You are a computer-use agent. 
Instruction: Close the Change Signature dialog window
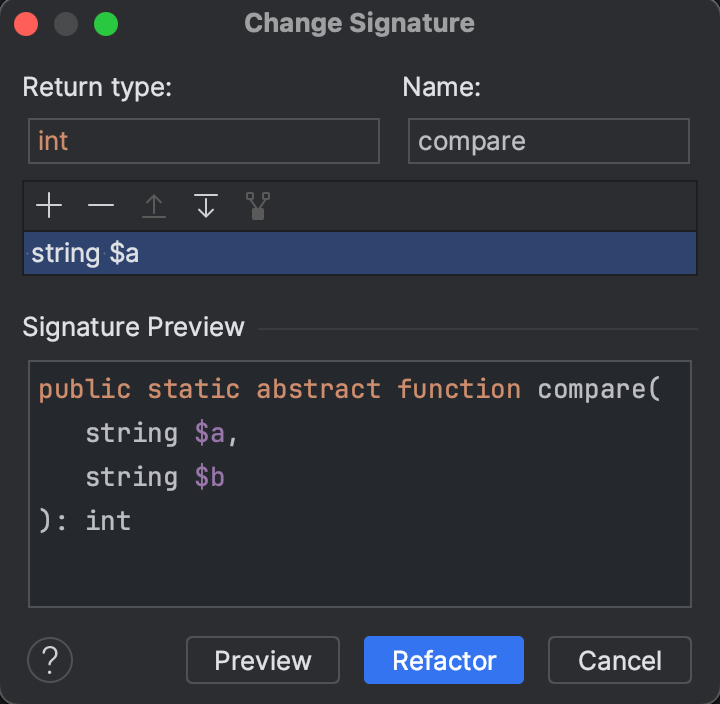[x=26, y=23]
